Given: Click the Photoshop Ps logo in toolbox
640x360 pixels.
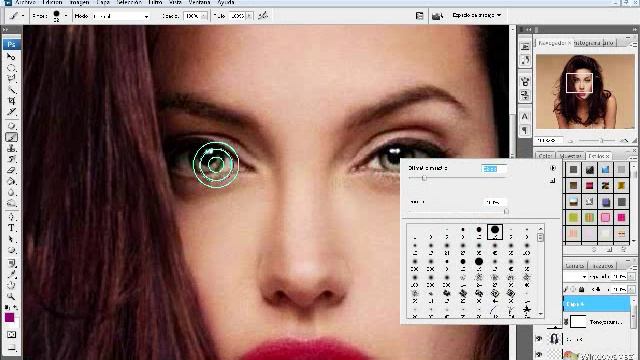Looking at the screenshot, I should (11, 44).
